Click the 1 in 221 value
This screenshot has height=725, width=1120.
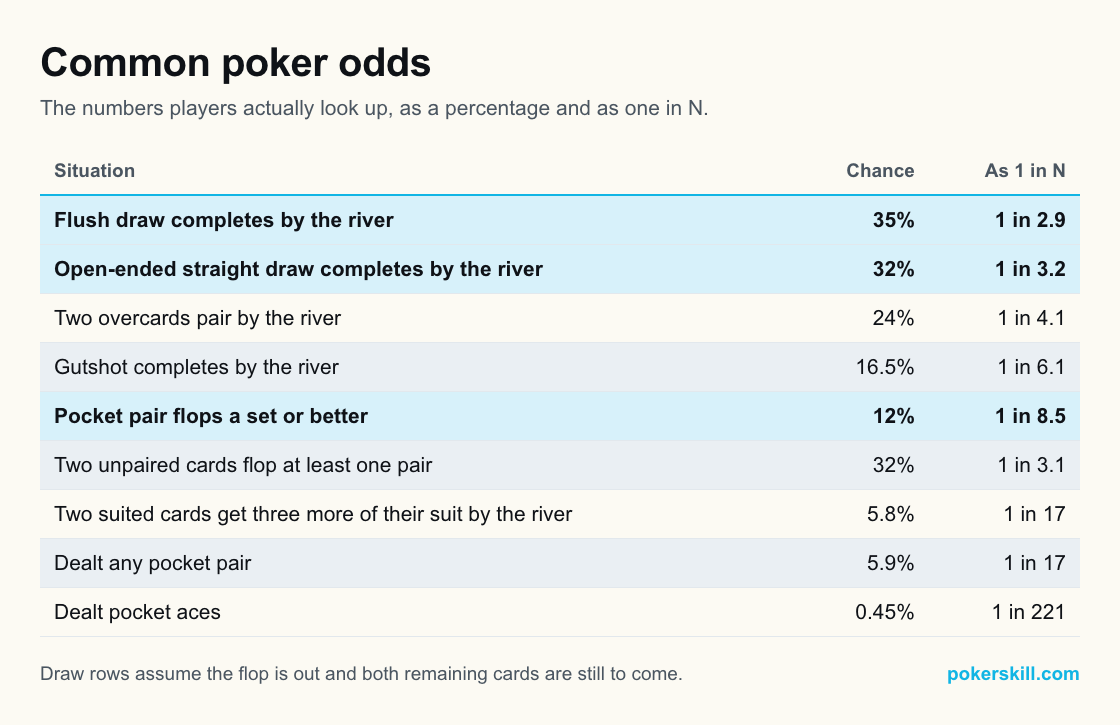tap(1029, 612)
